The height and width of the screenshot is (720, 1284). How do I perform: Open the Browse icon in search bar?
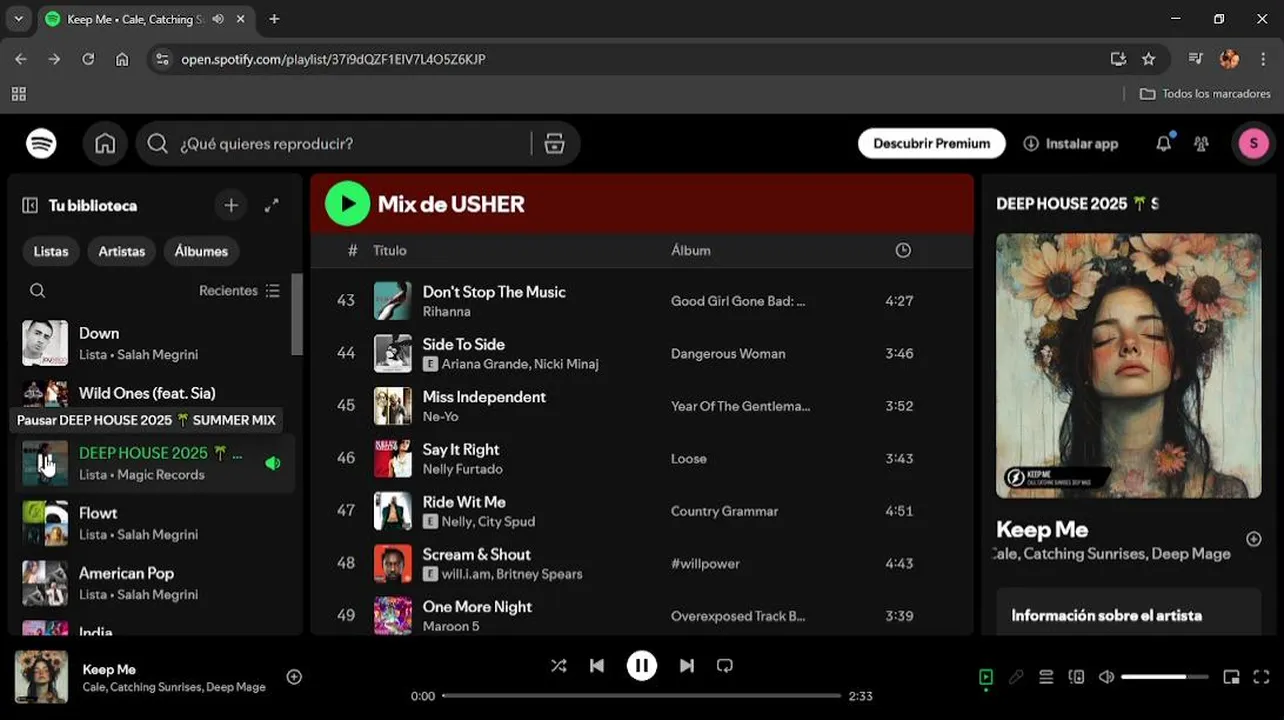coord(554,144)
